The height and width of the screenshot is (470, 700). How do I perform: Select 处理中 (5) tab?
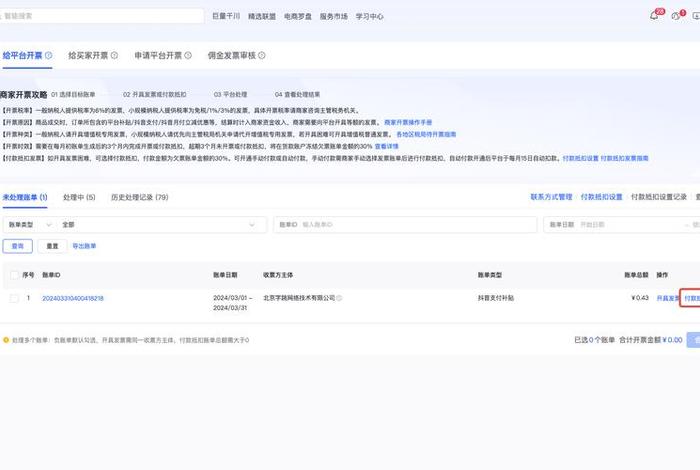79,197
